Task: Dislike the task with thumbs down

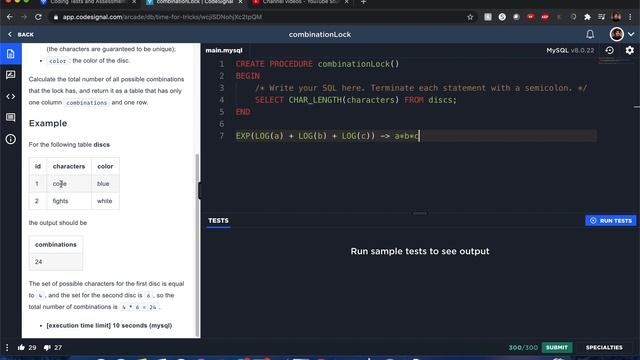Action: pyautogui.click(x=47, y=348)
